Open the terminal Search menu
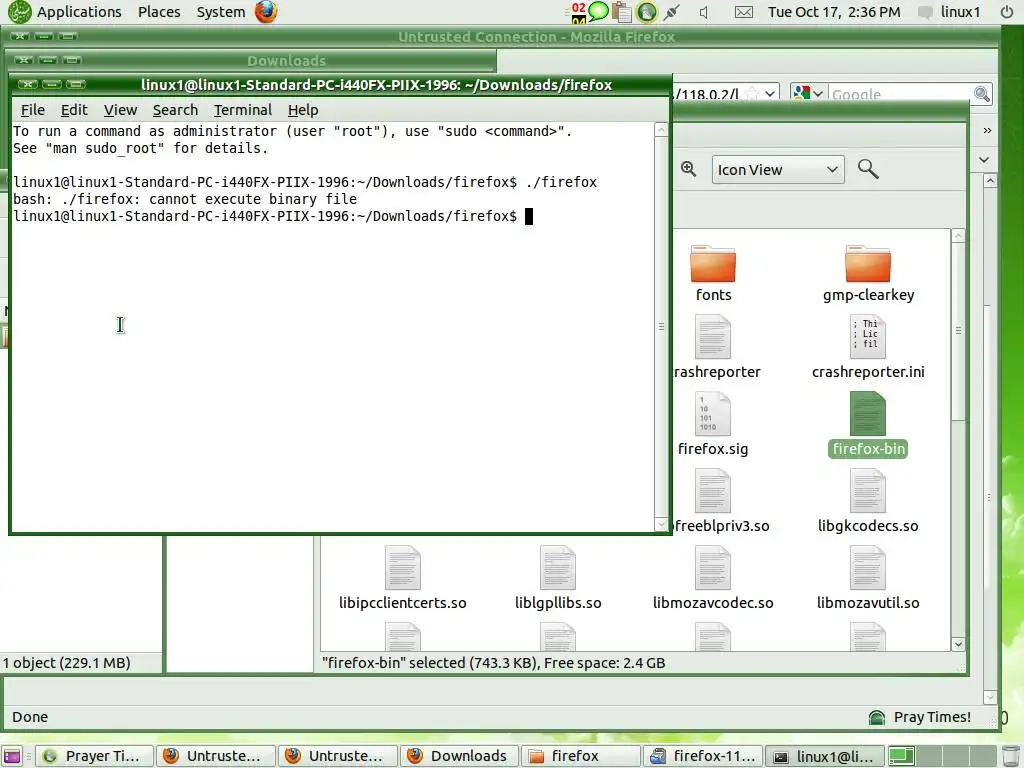 tap(175, 110)
